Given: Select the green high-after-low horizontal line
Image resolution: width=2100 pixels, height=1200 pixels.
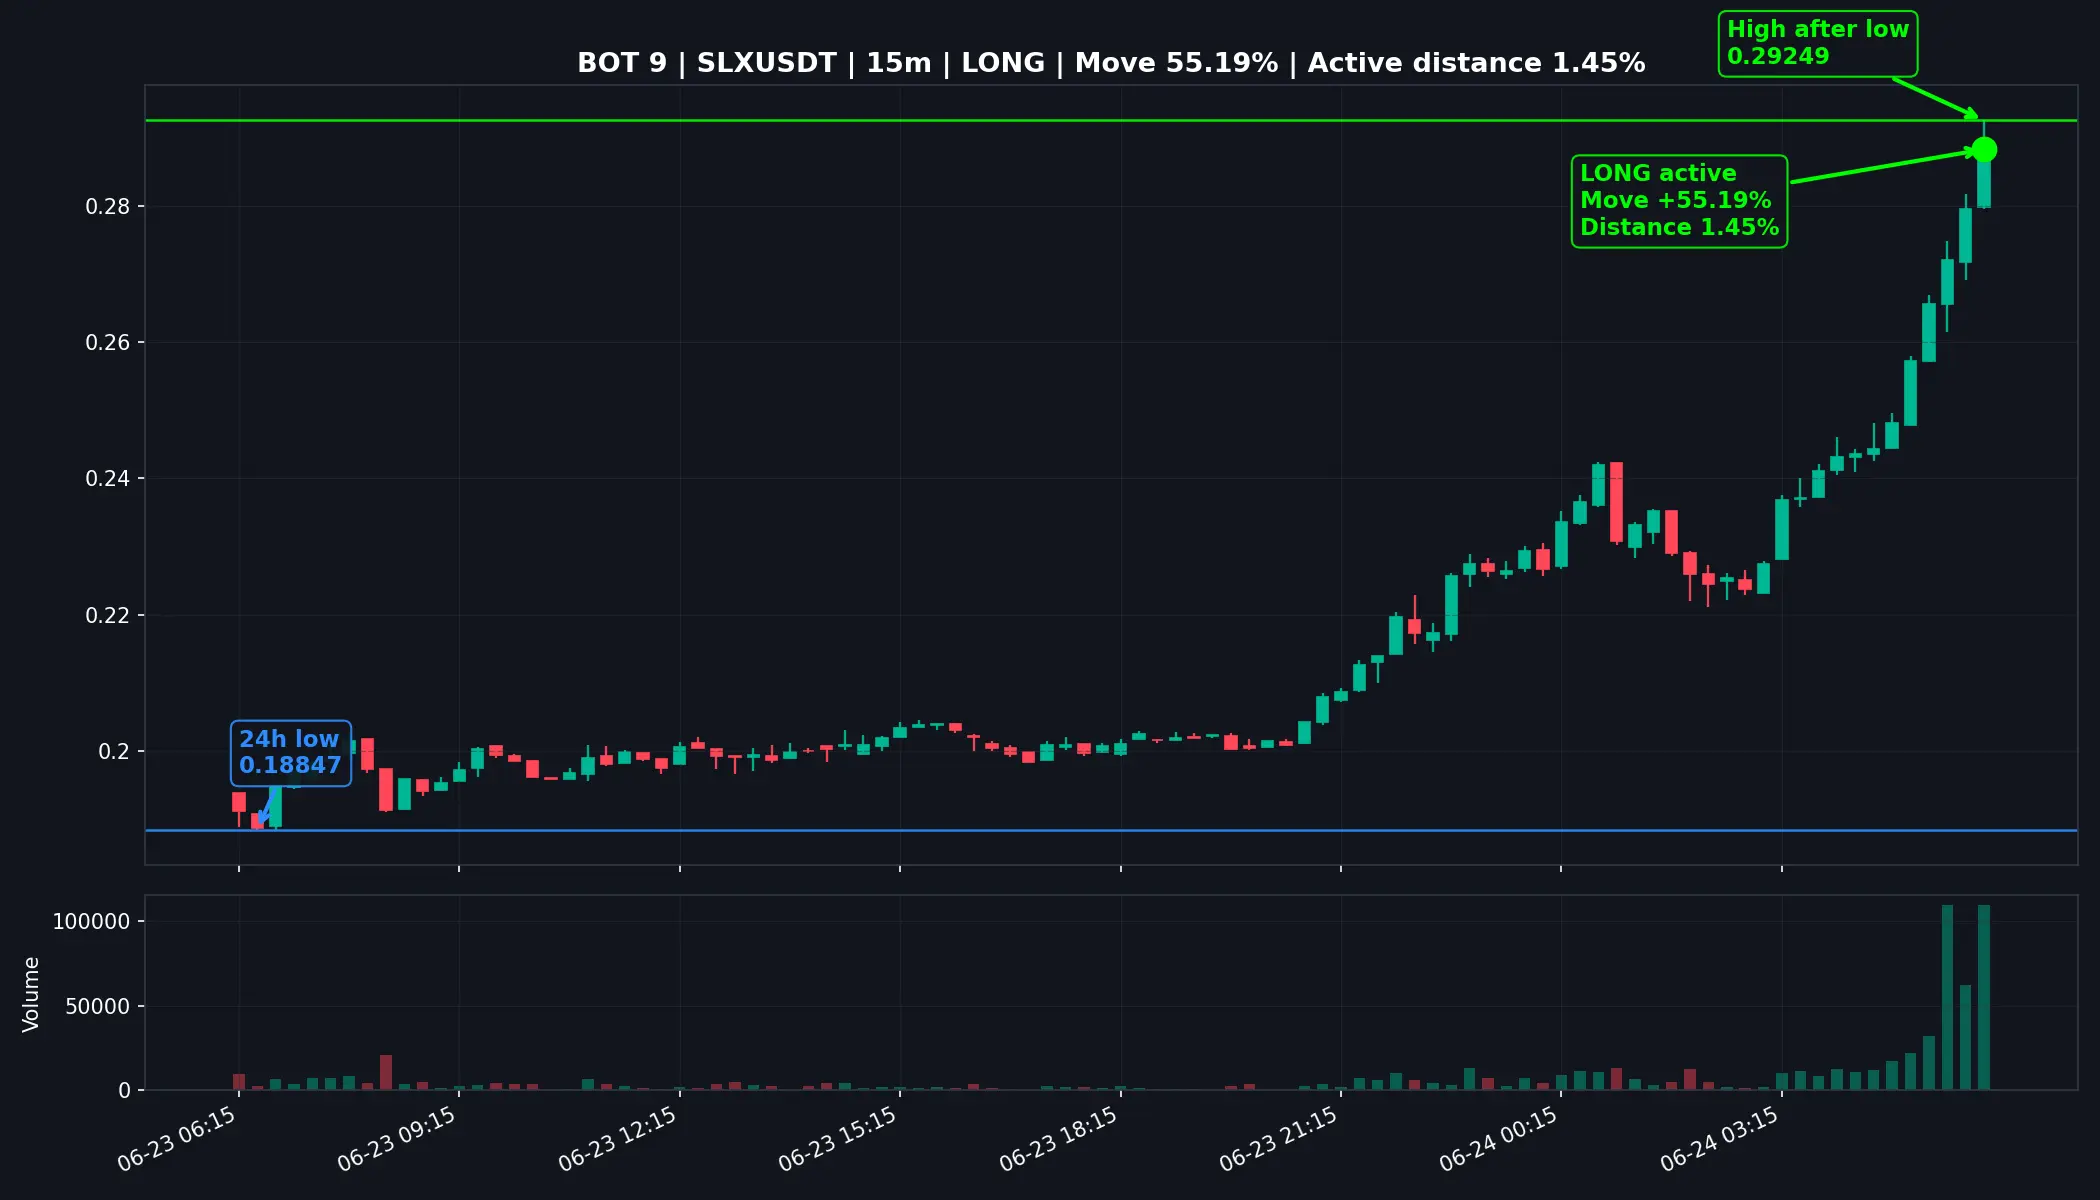Looking at the screenshot, I should point(1111,121).
